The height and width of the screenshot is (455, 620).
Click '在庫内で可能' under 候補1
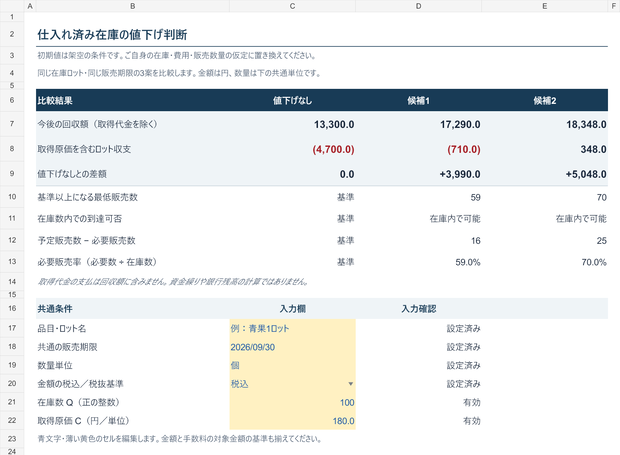click(x=455, y=219)
